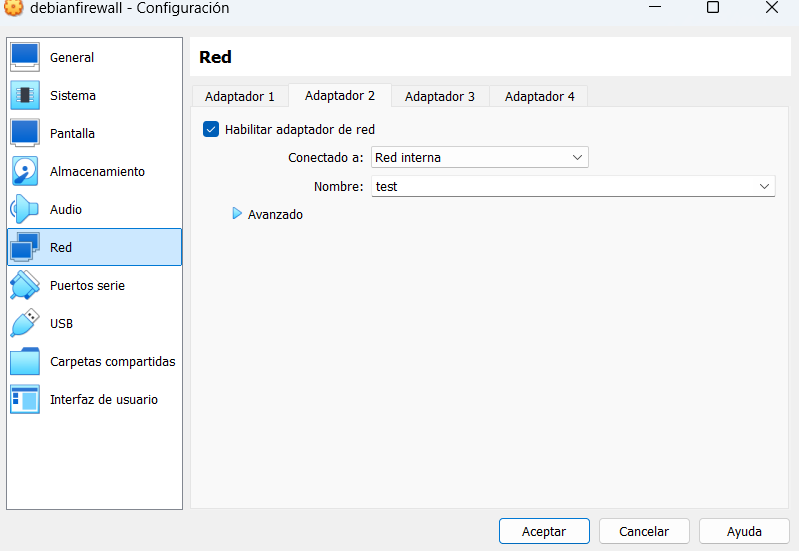Open the USB settings icon
This screenshot has height=551, width=799.
coord(25,323)
